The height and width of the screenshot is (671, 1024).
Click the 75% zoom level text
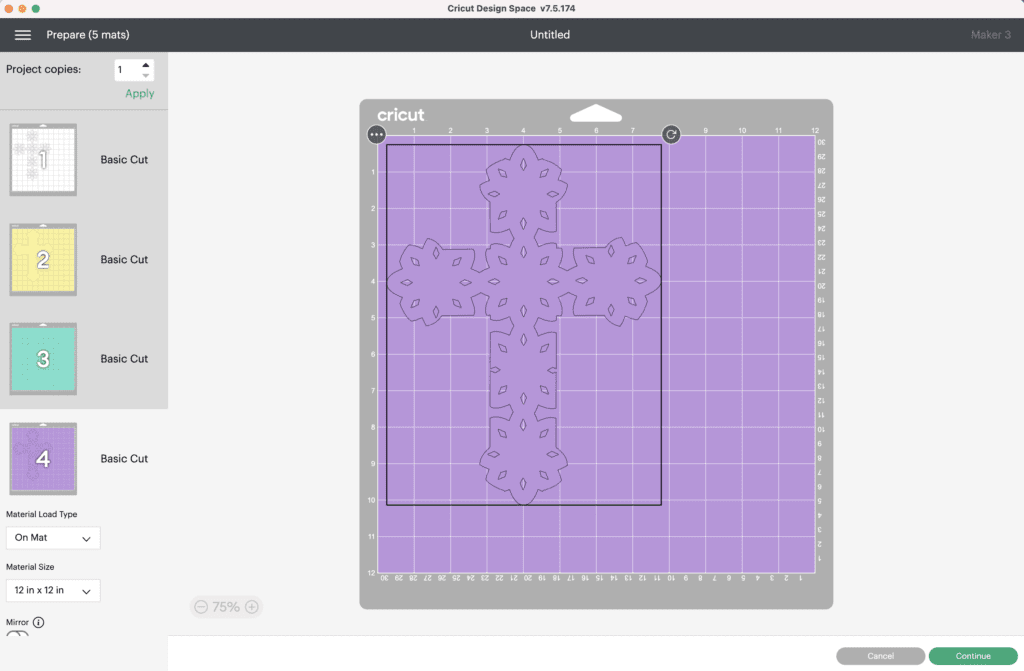pyautogui.click(x=226, y=607)
